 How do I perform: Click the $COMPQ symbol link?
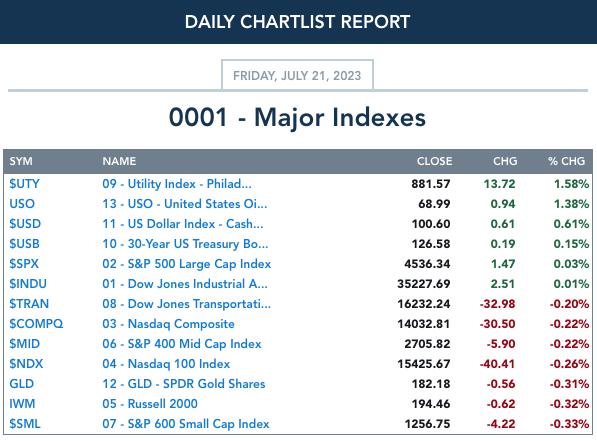point(36,324)
